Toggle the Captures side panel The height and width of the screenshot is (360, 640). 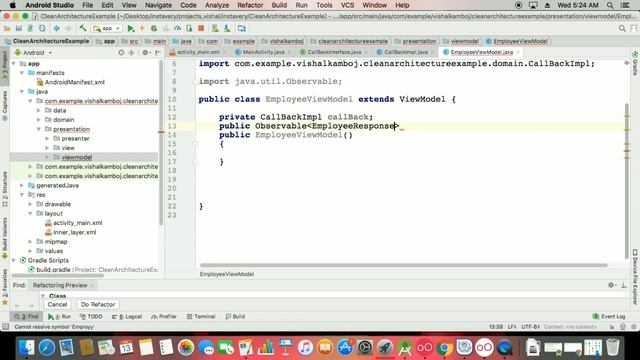coord(5,105)
